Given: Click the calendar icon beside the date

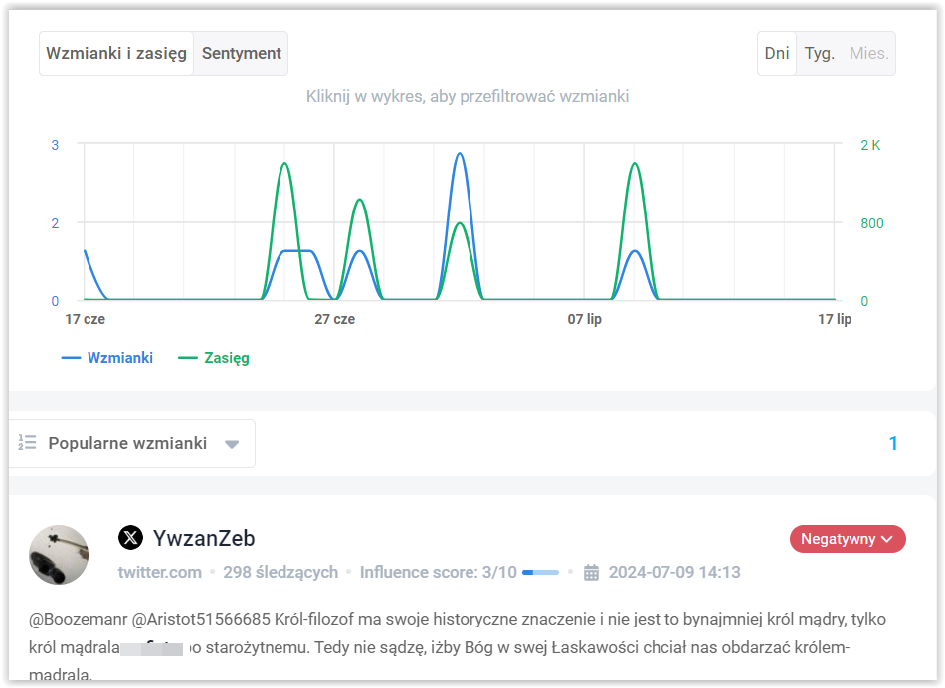Looking at the screenshot, I should (x=591, y=572).
